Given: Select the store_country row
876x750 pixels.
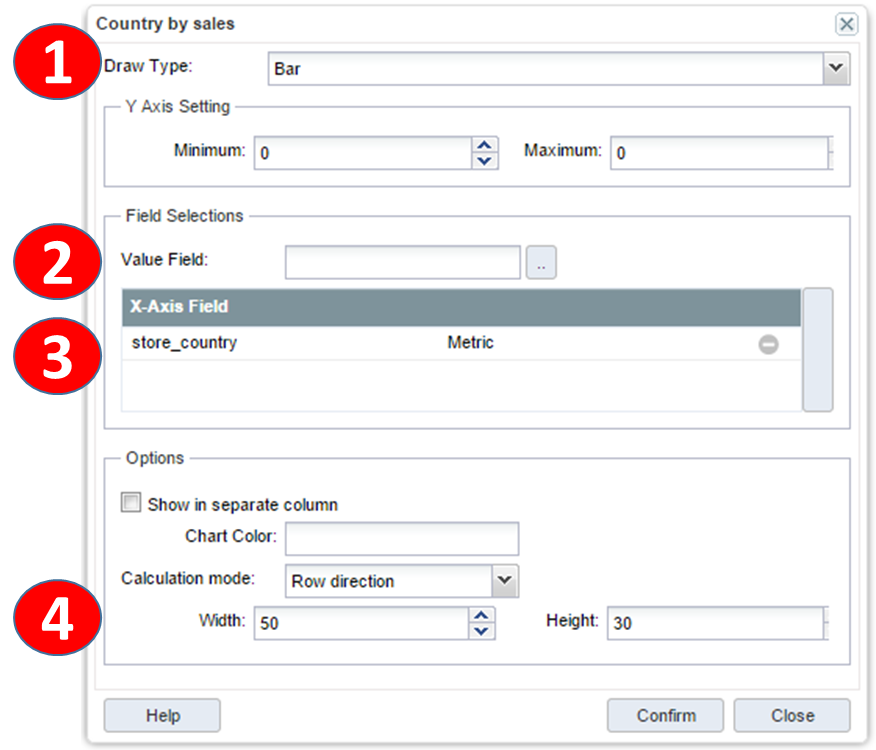Looking at the screenshot, I should (300, 344).
